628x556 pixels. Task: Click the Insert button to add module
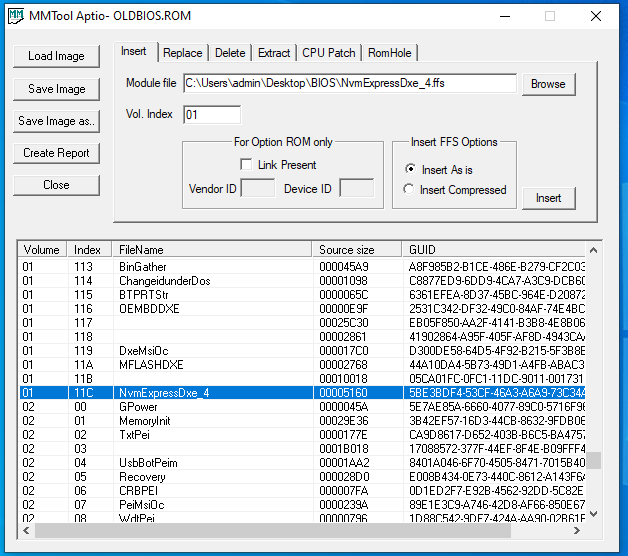point(548,198)
